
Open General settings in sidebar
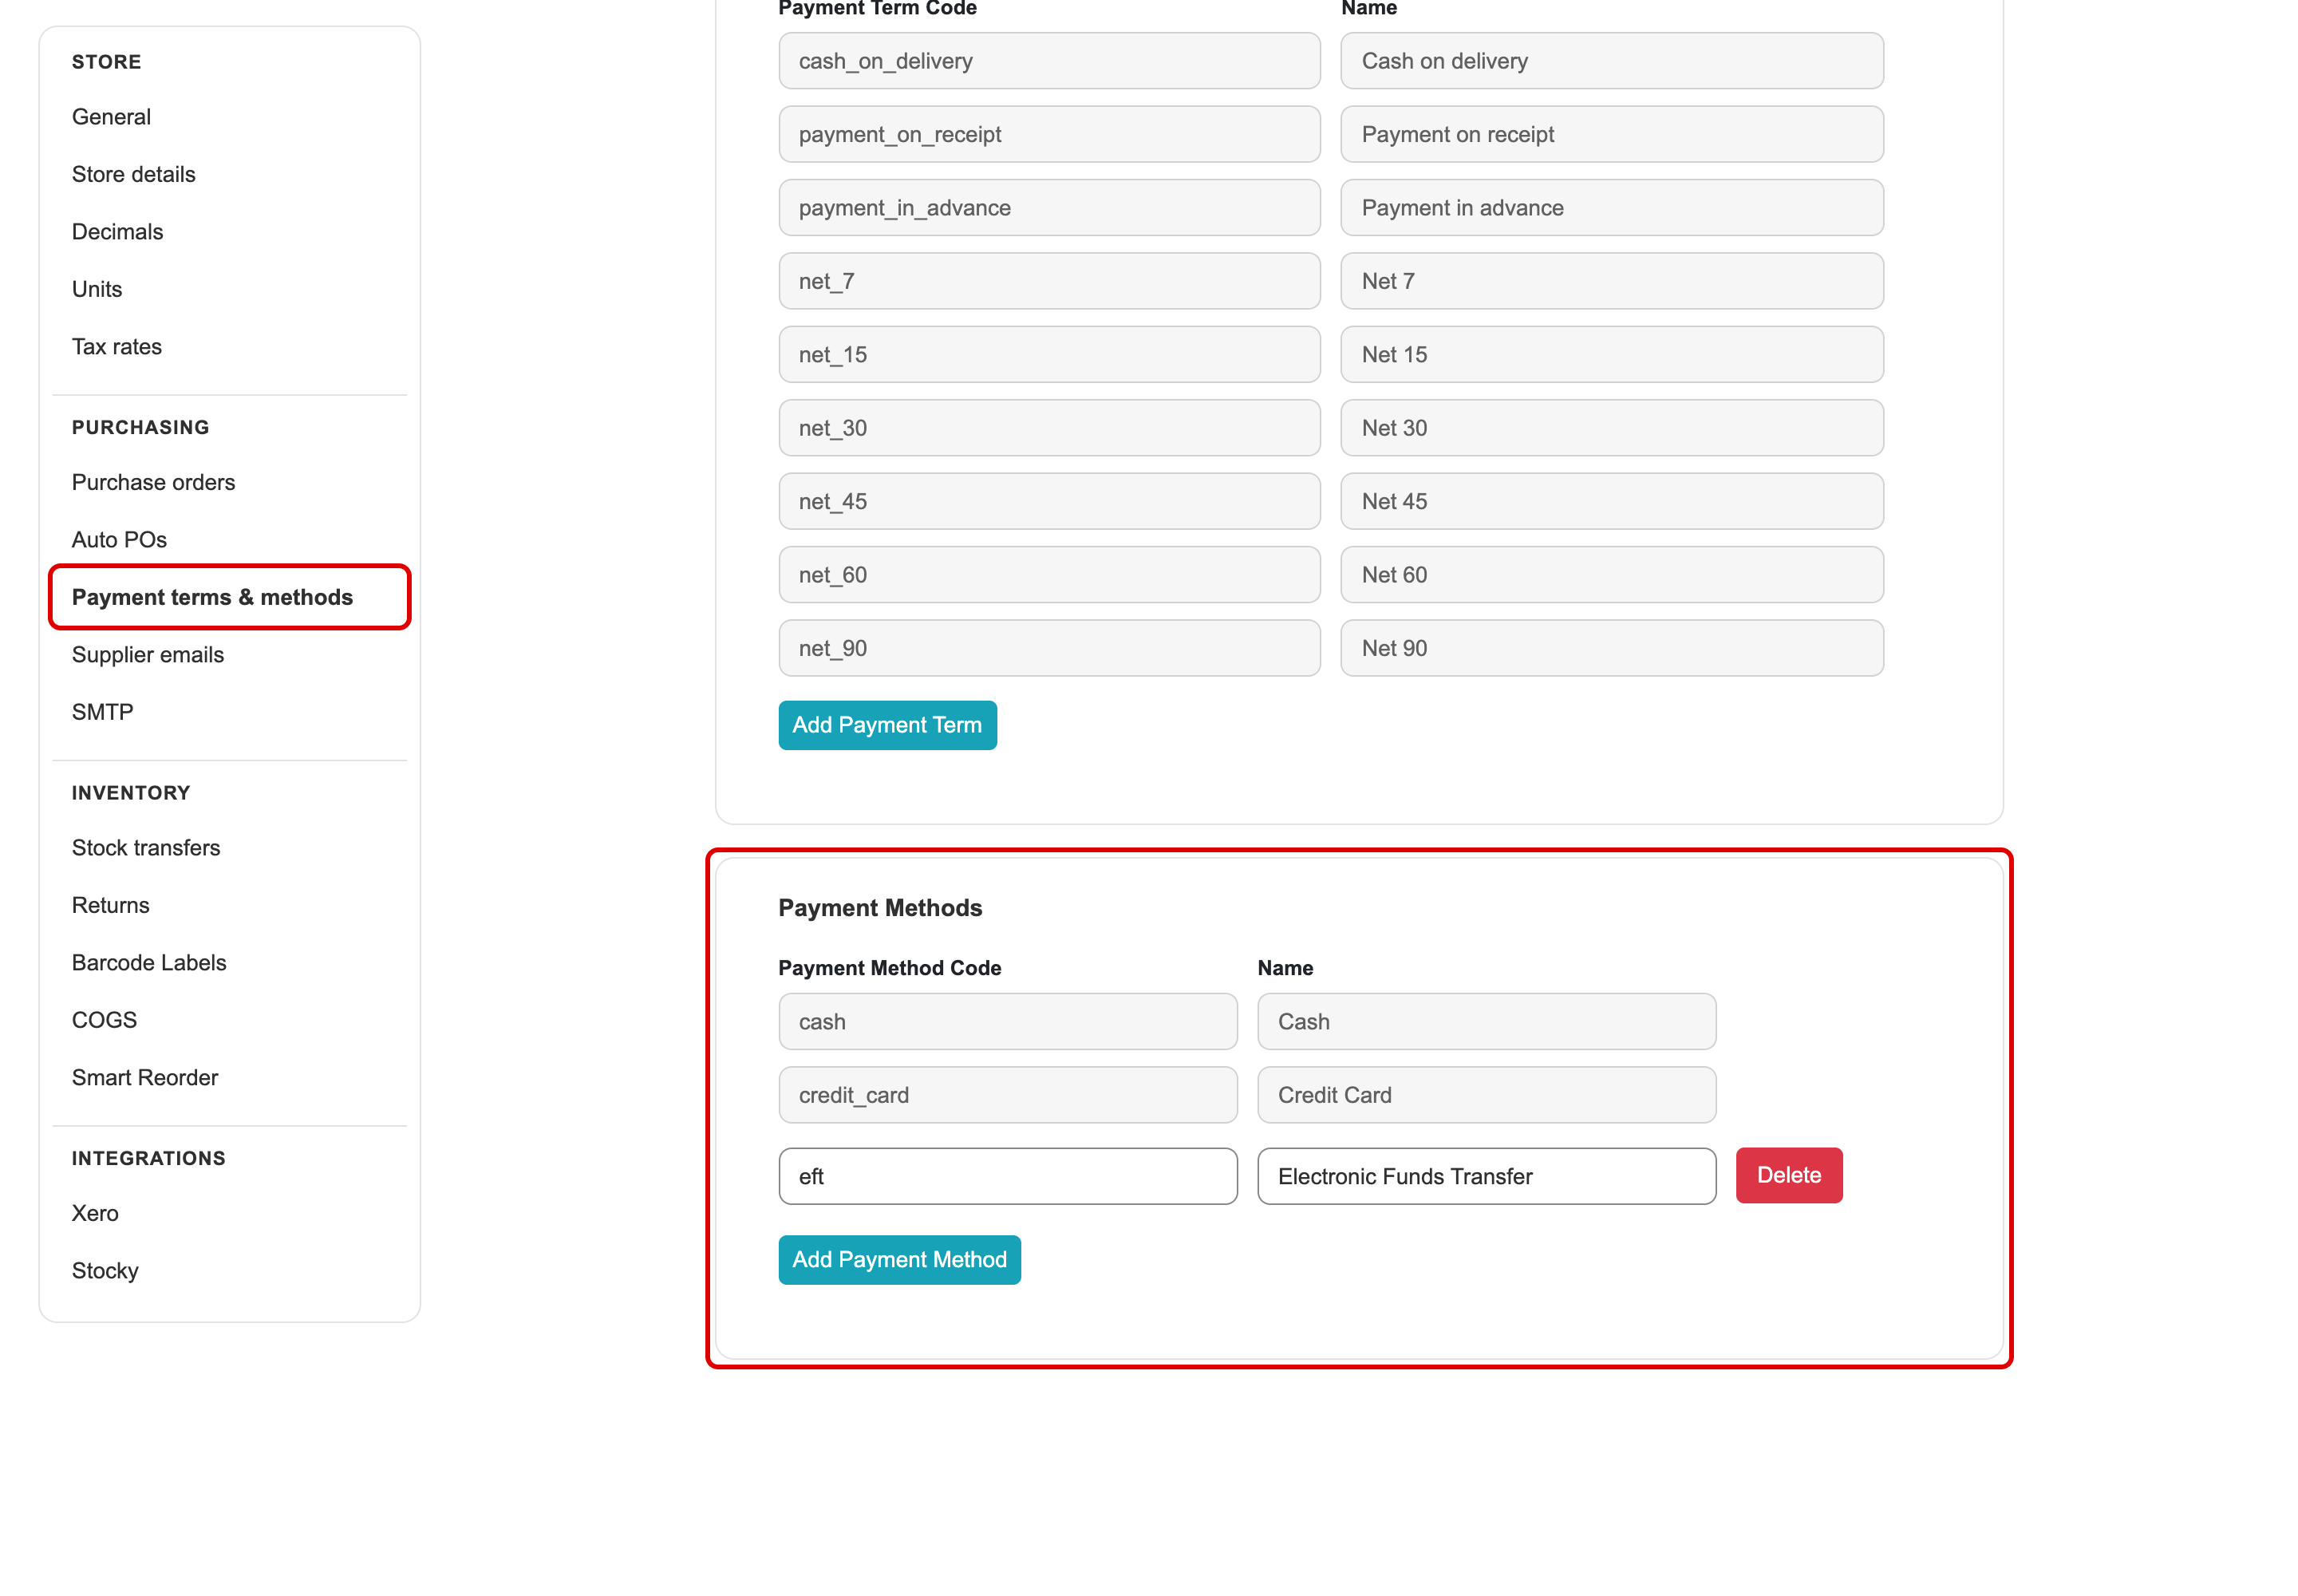click(x=111, y=117)
